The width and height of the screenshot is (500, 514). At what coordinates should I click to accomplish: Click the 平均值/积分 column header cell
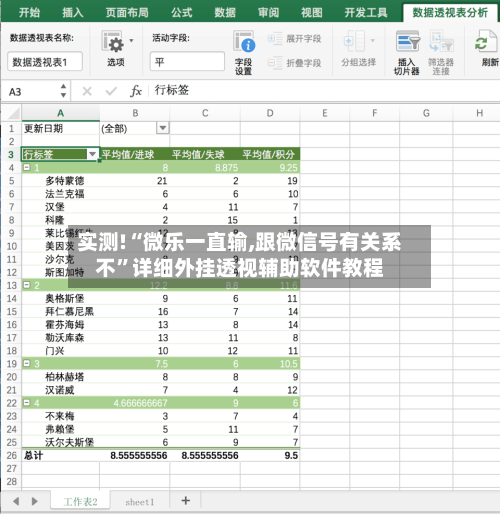click(269, 154)
